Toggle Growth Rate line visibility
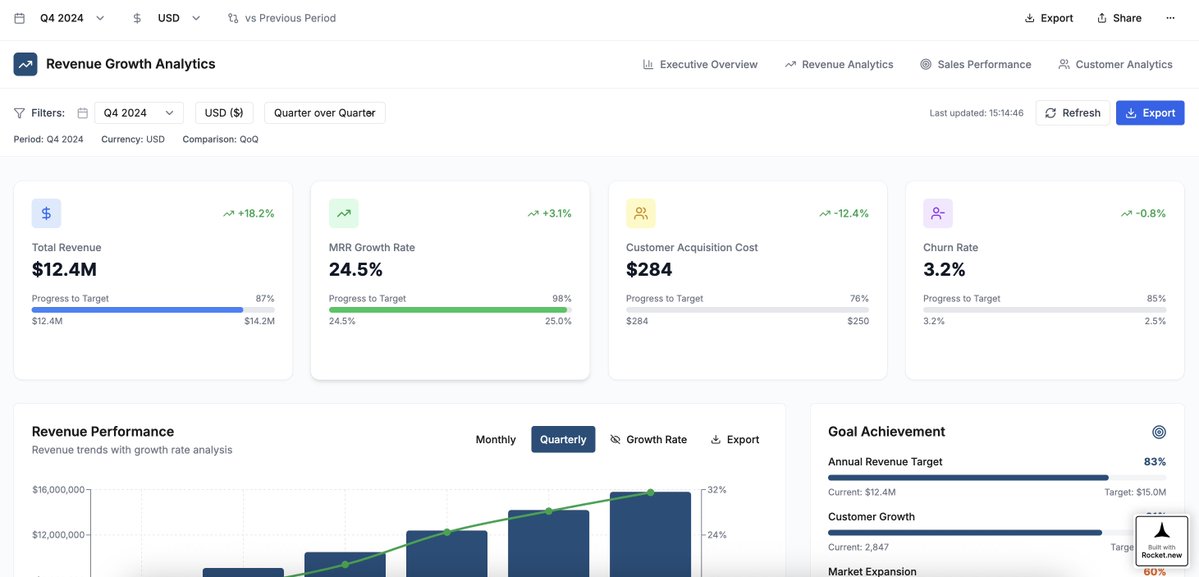Image resolution: width=1199 pixels, height=577 pixels. [x=648, y=439]
